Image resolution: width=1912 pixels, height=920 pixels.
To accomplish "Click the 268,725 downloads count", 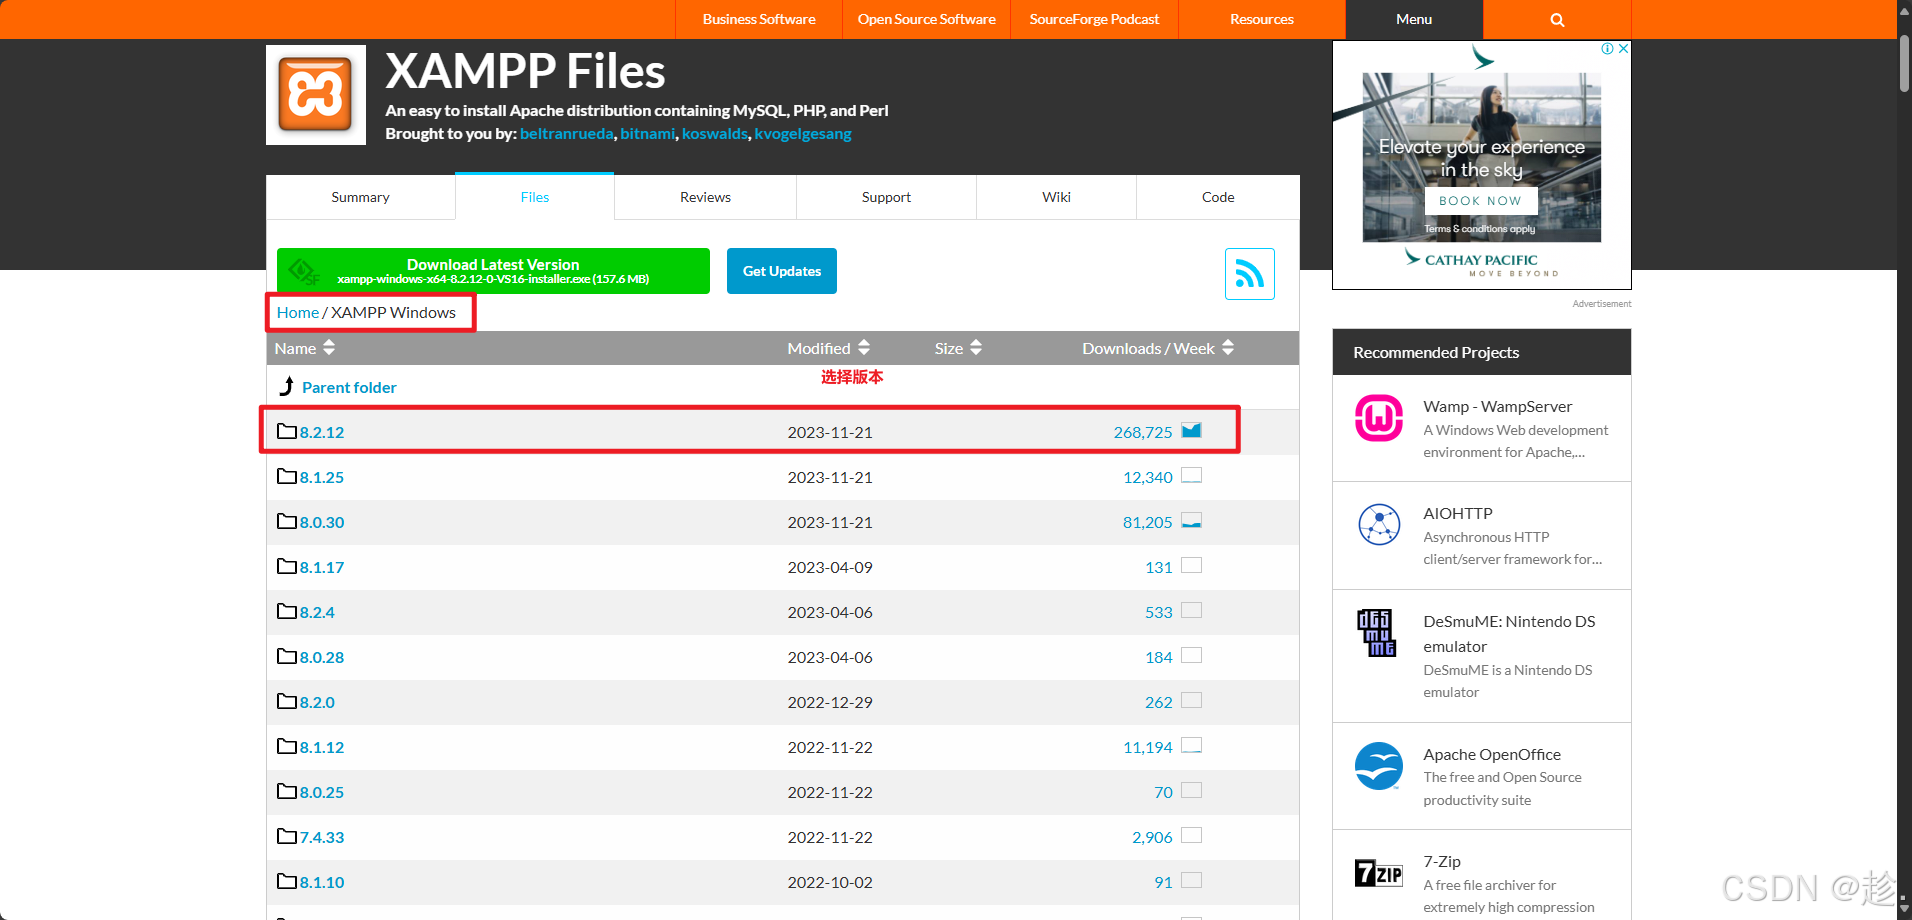I will pos(1143,432).
